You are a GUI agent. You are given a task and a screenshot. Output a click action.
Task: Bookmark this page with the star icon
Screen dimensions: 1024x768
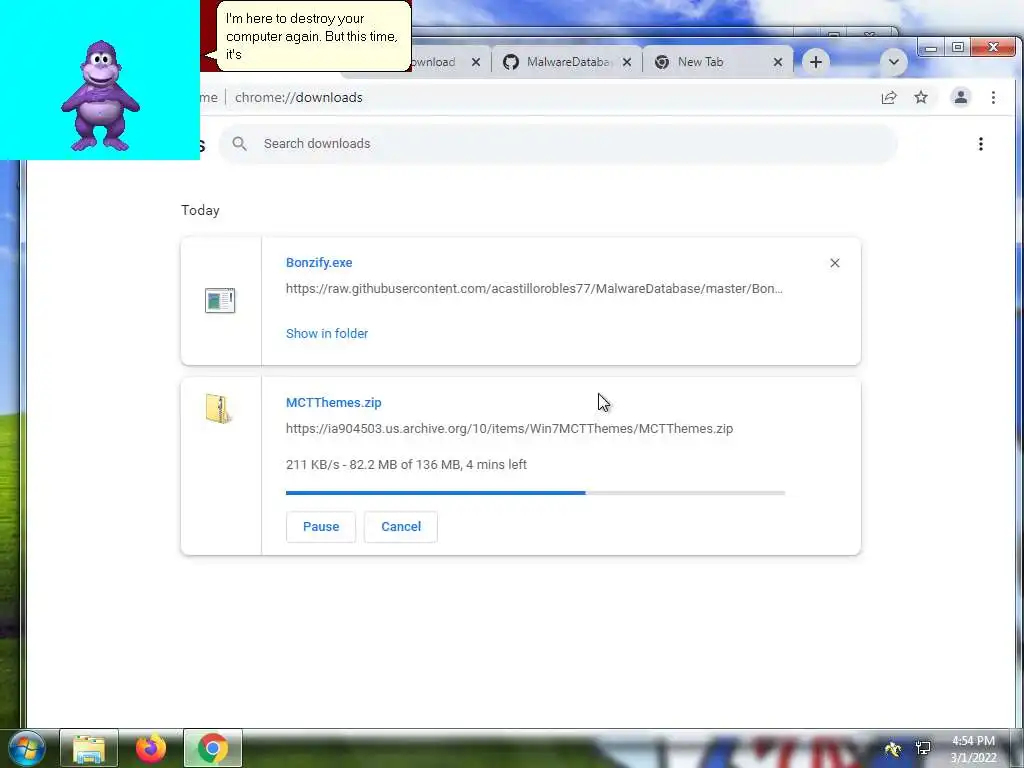click(x=921, y=97)
